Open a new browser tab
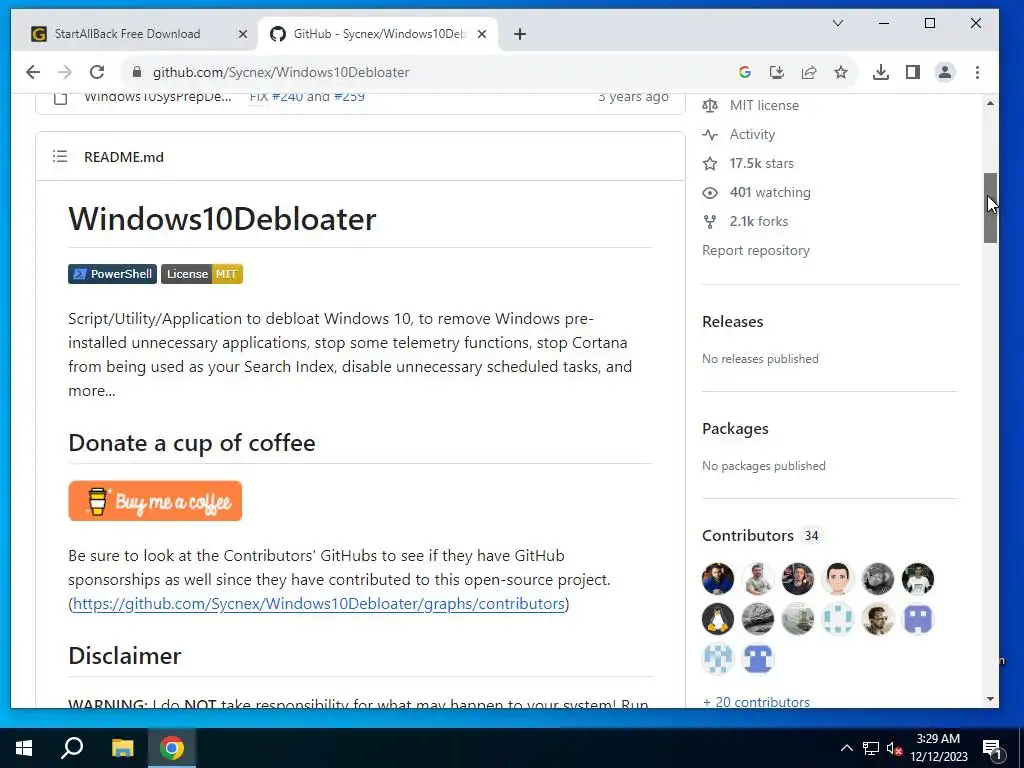This screenshot has width=1024, height=768. 520,34
